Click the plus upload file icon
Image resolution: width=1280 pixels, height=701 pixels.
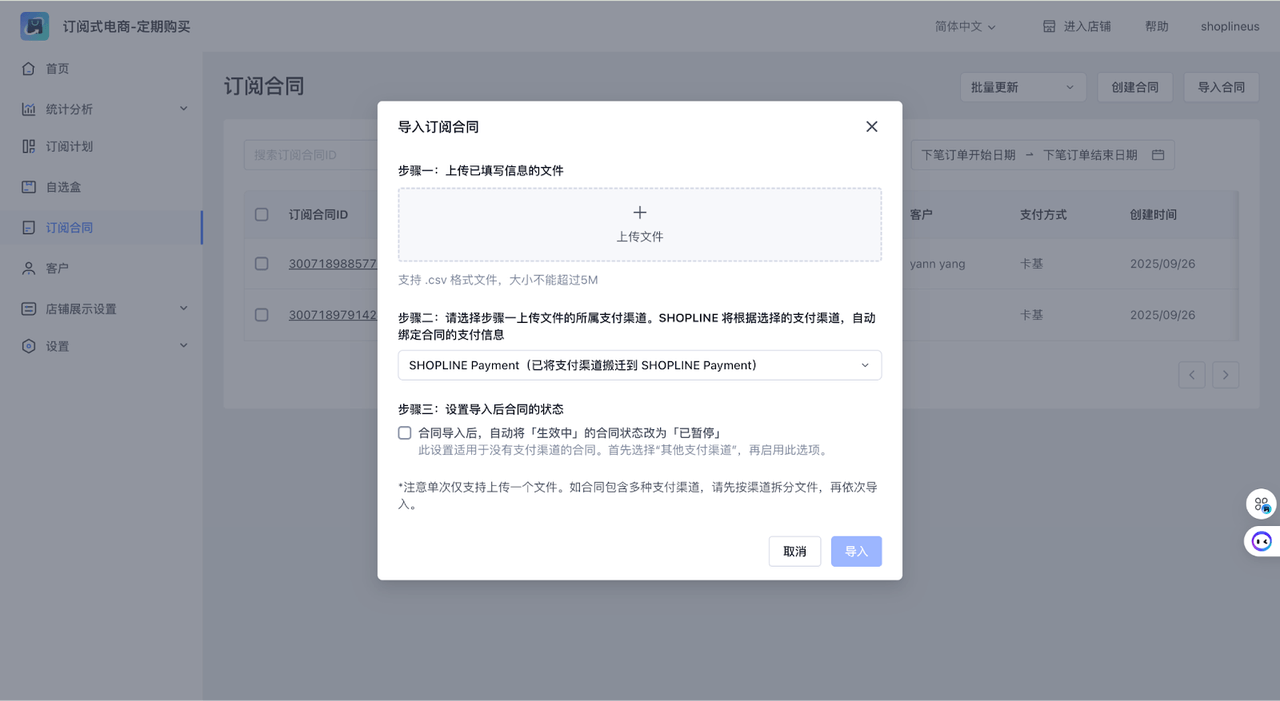tap(640, 213)
